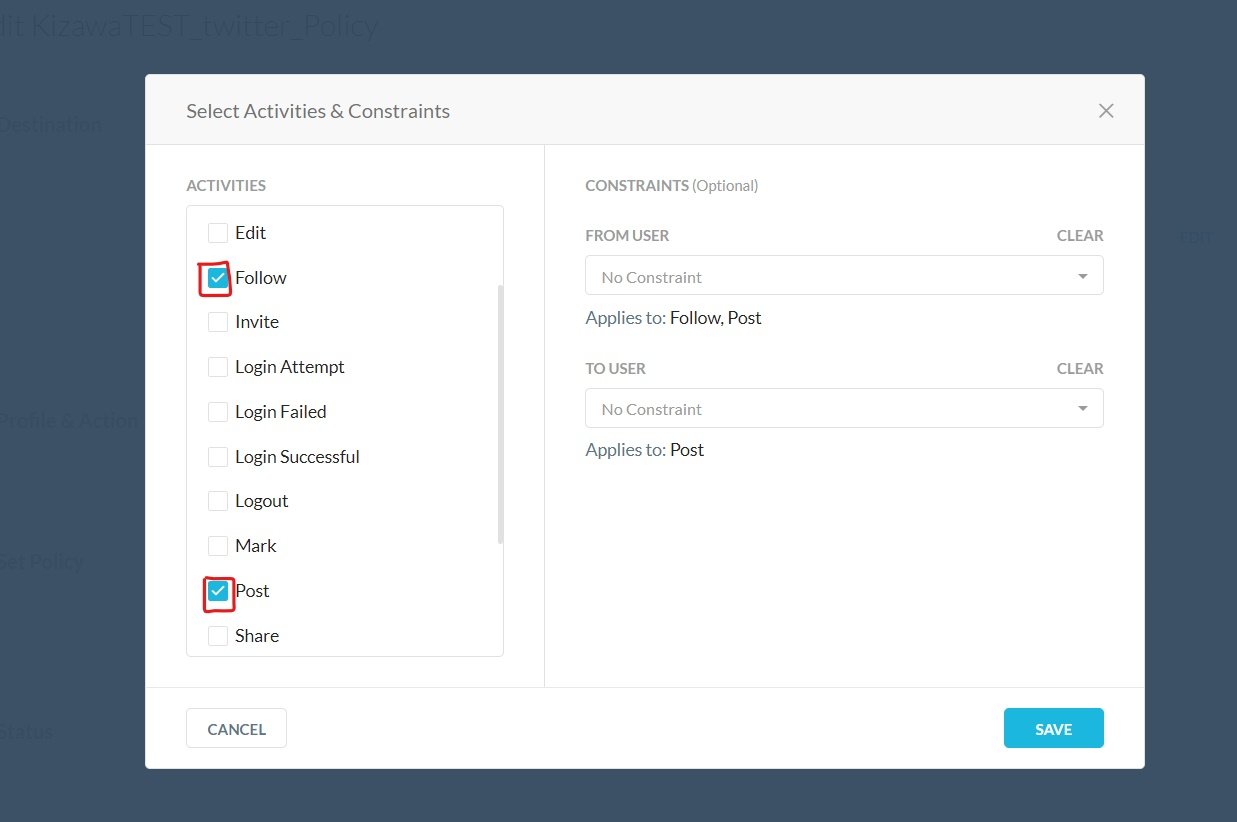Check the Login Successful checkbox
Screen dimensions: 1237x822
[218, 457]
